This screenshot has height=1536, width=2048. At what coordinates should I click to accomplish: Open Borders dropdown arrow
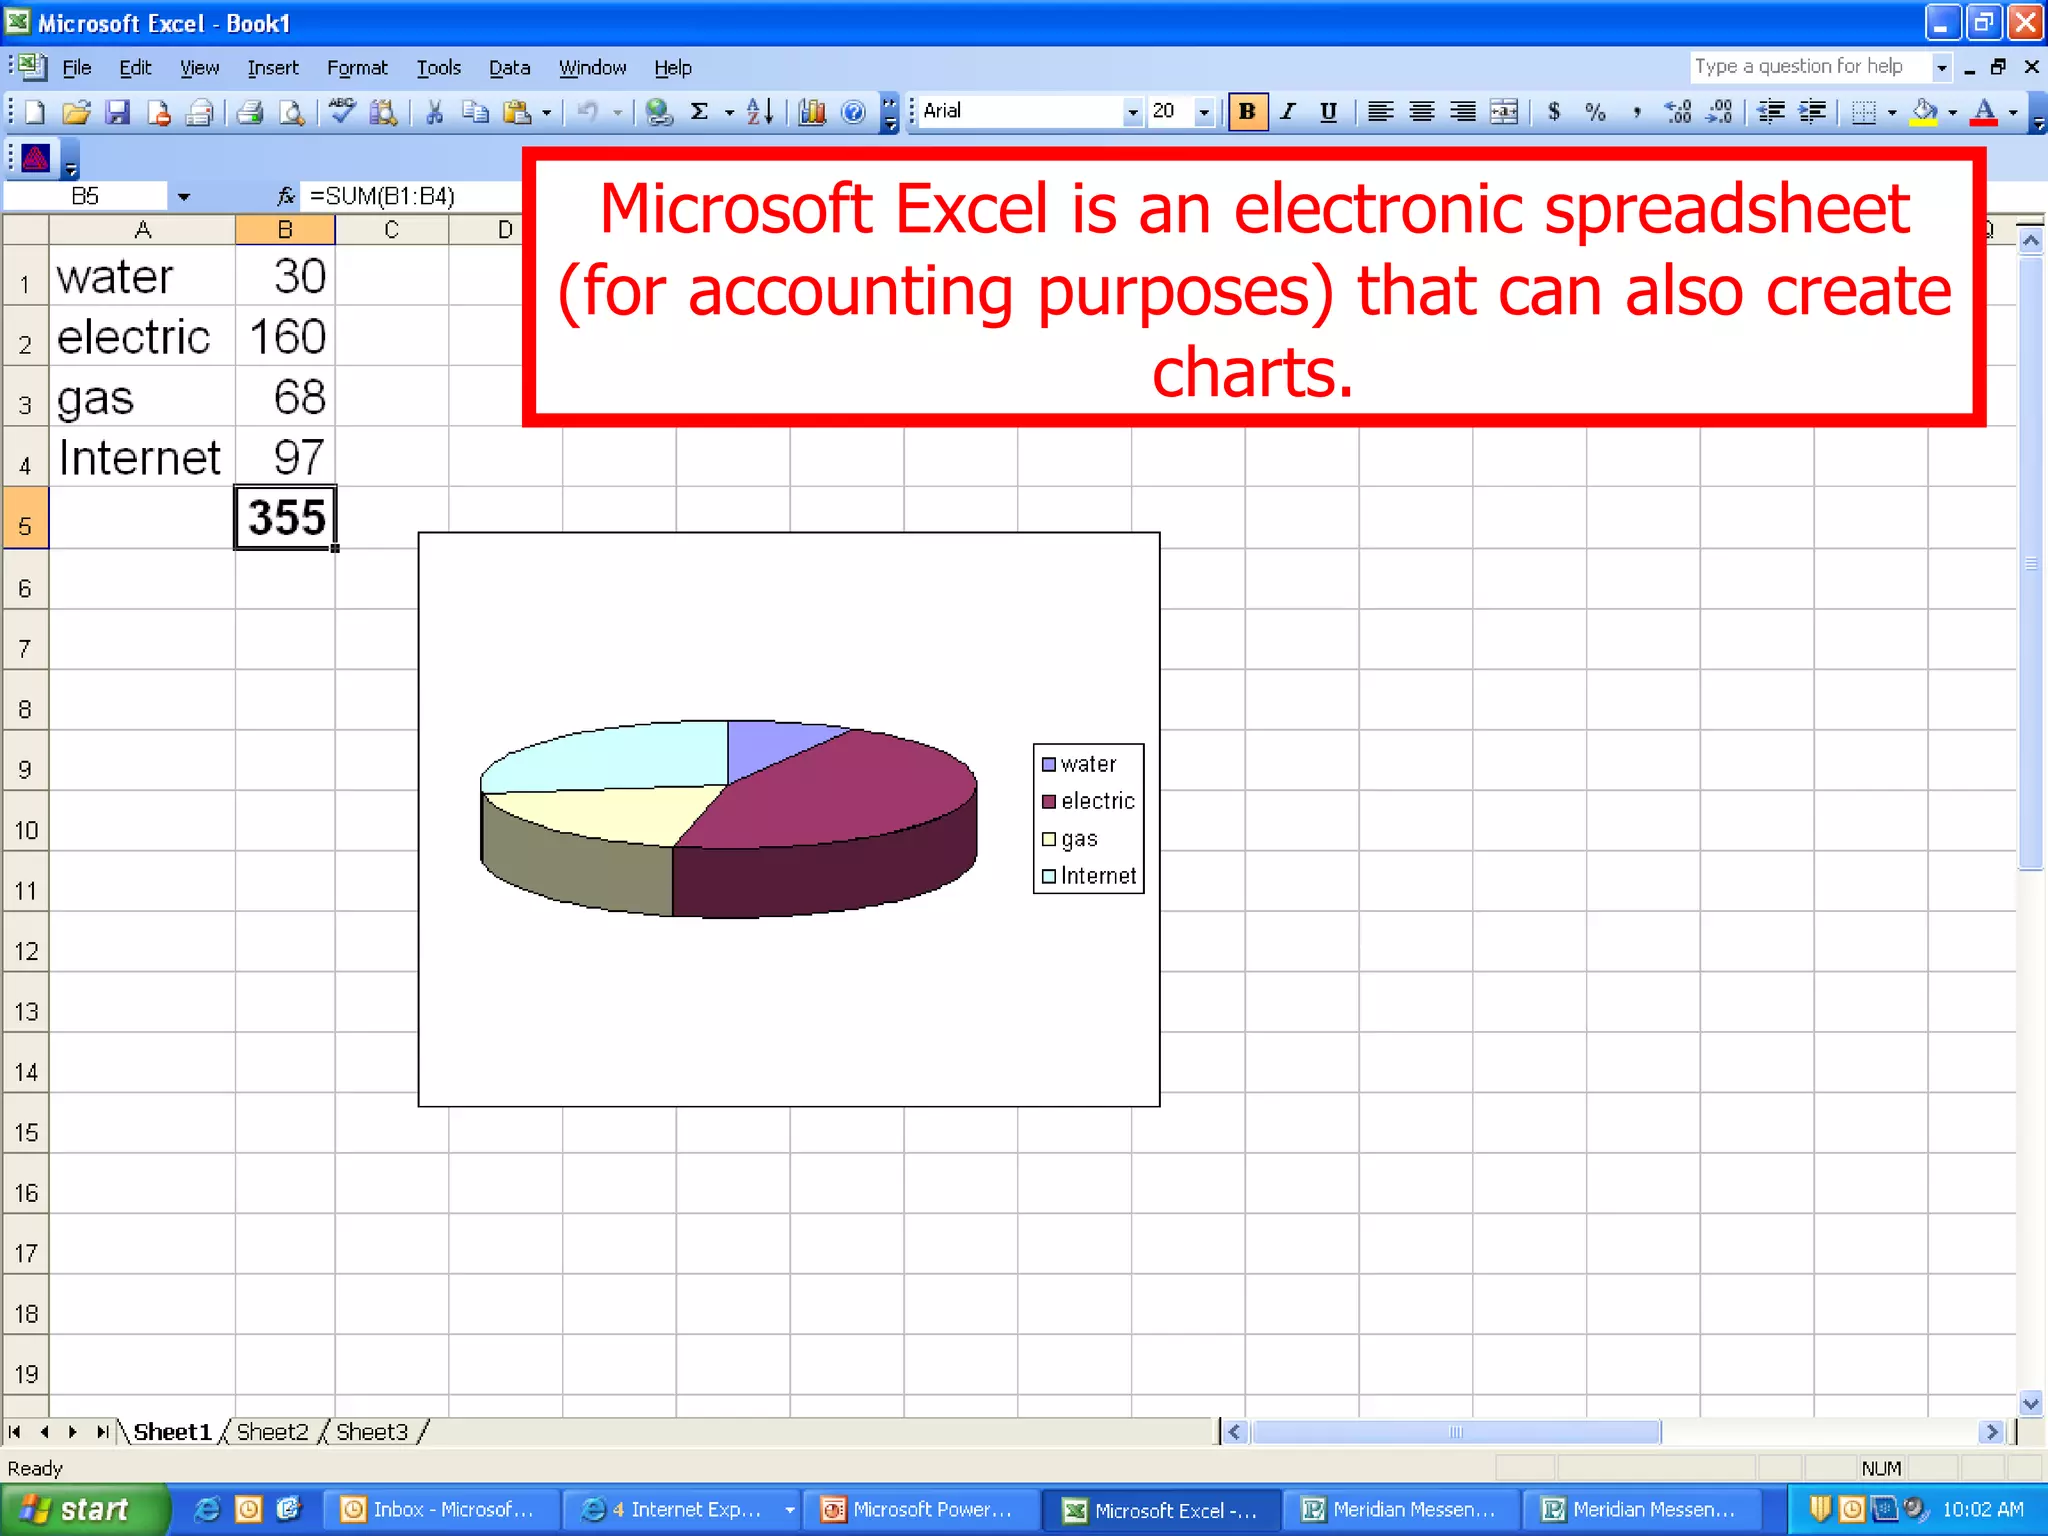(x=1892, y=112)
